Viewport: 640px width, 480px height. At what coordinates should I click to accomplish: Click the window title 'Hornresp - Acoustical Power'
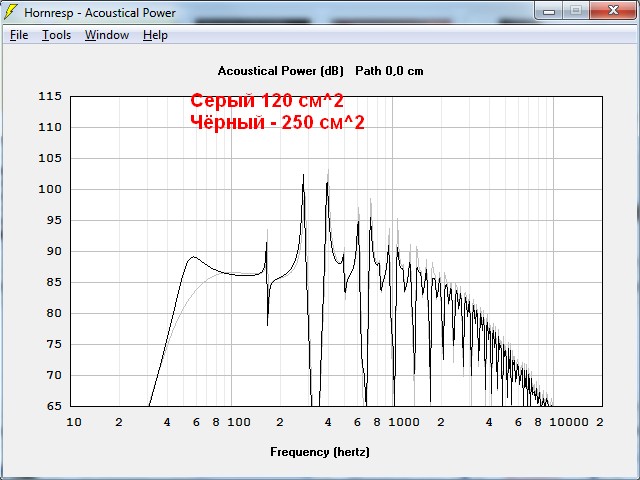(100, 13)
